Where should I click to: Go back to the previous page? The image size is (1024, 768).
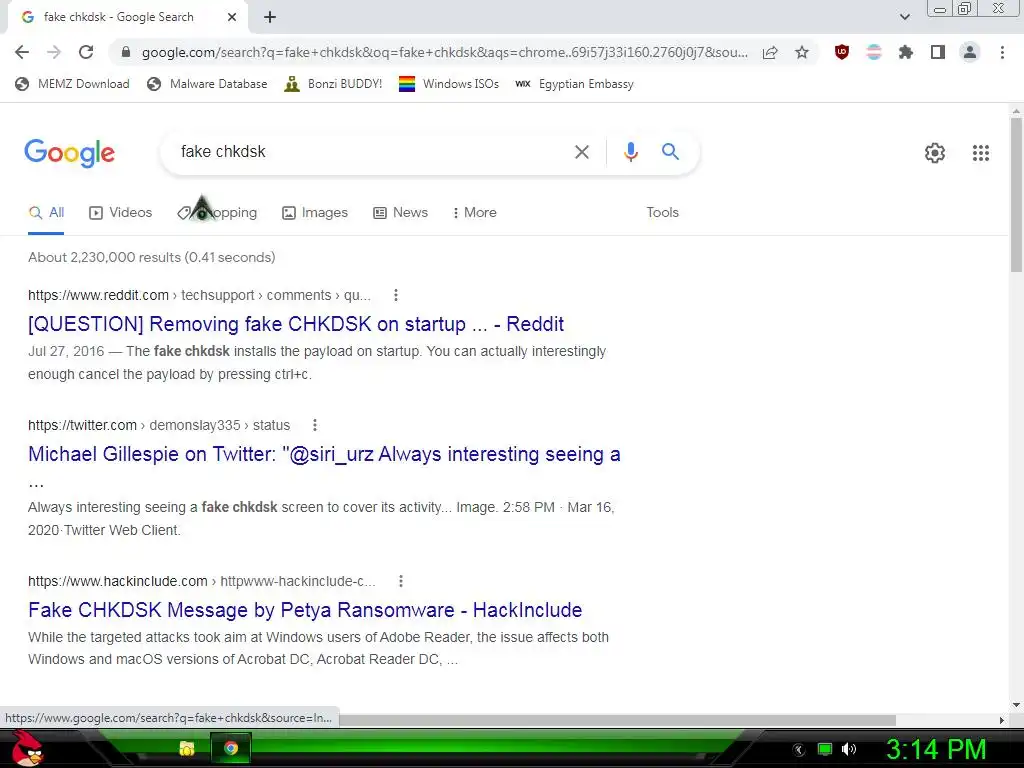22,52
